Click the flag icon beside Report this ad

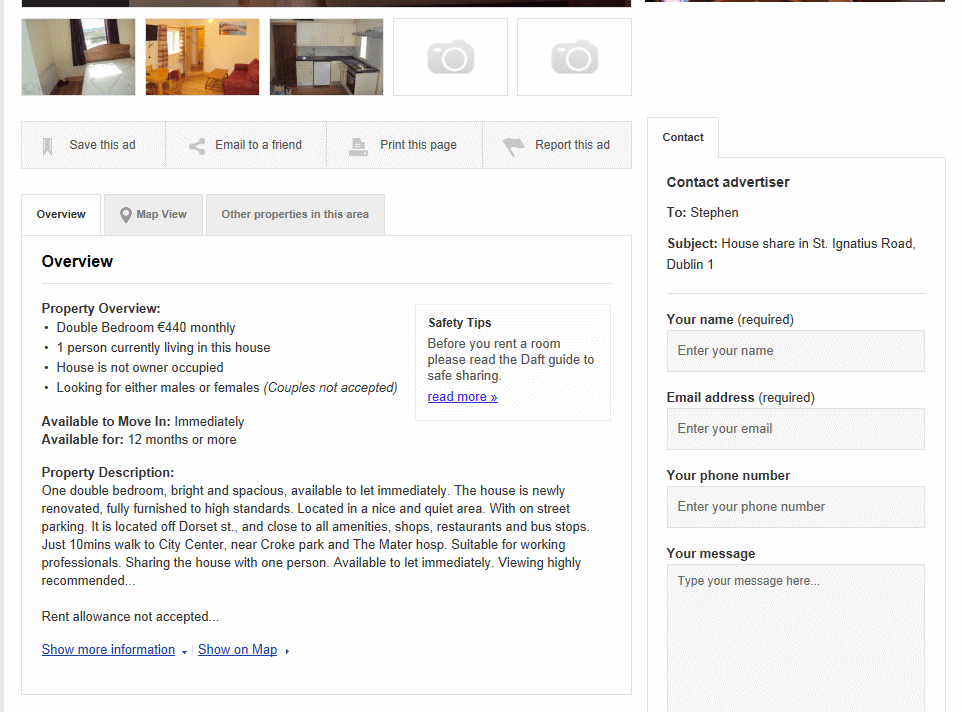point(514,146)
